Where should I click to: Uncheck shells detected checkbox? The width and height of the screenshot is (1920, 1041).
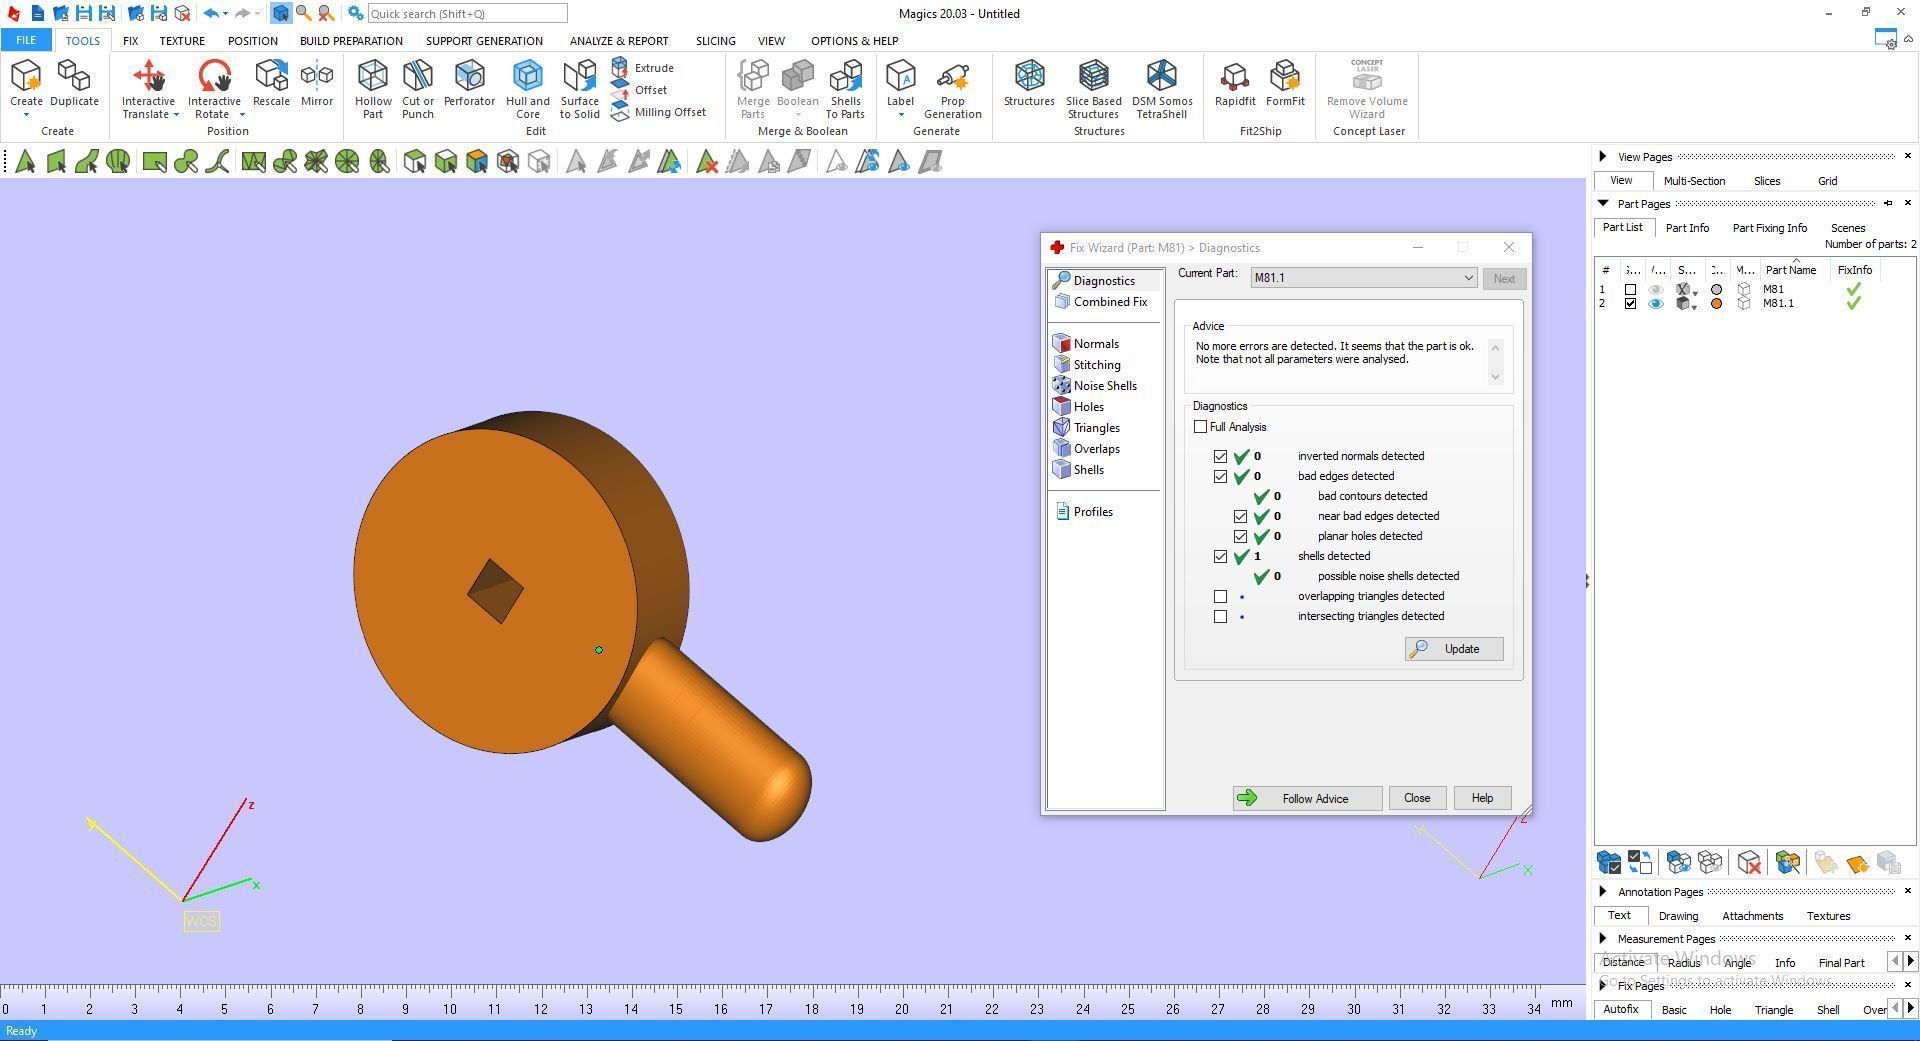[1220, 556]
